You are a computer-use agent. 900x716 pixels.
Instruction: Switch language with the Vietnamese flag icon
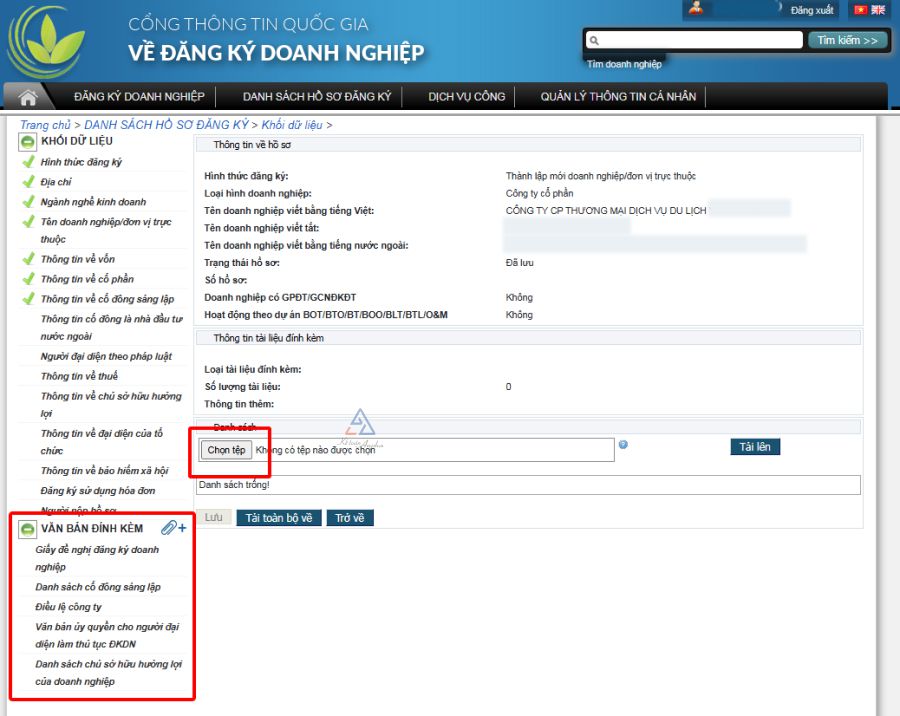click(859, 10)
